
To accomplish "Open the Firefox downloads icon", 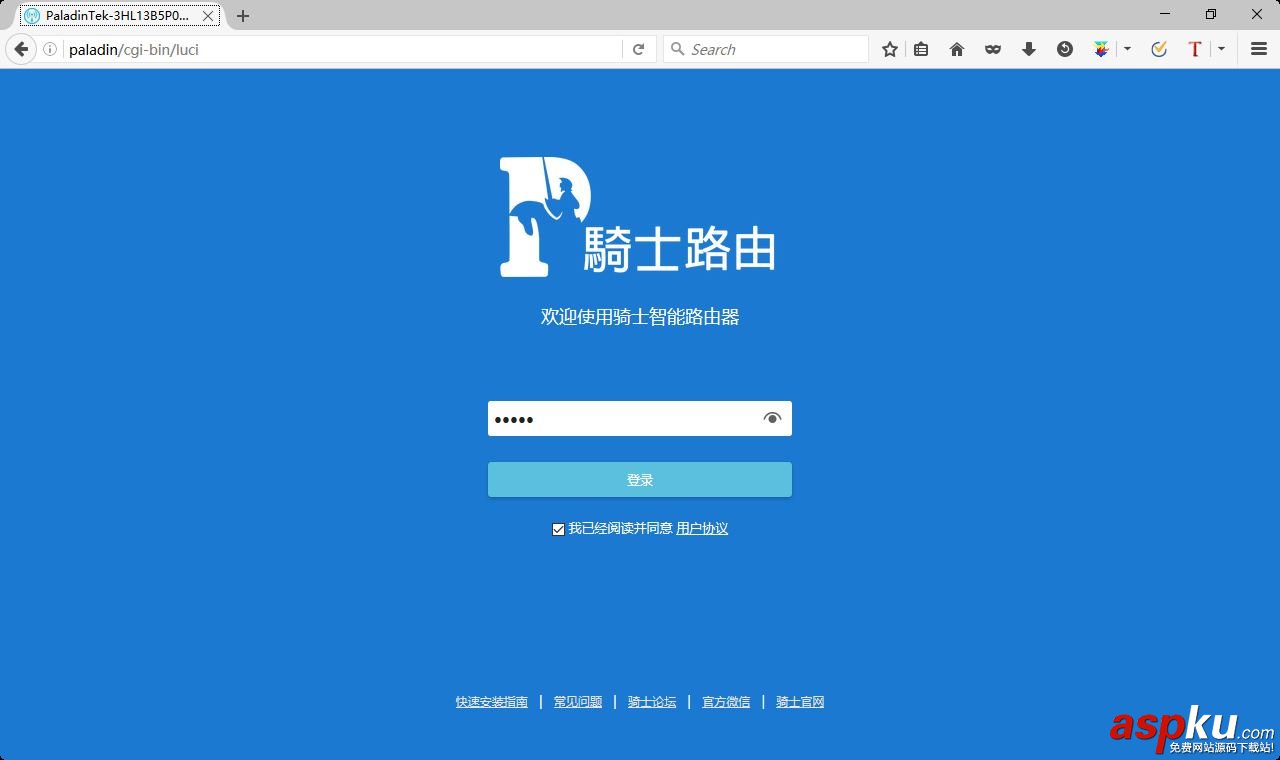I will click(x=1029, y=48).
